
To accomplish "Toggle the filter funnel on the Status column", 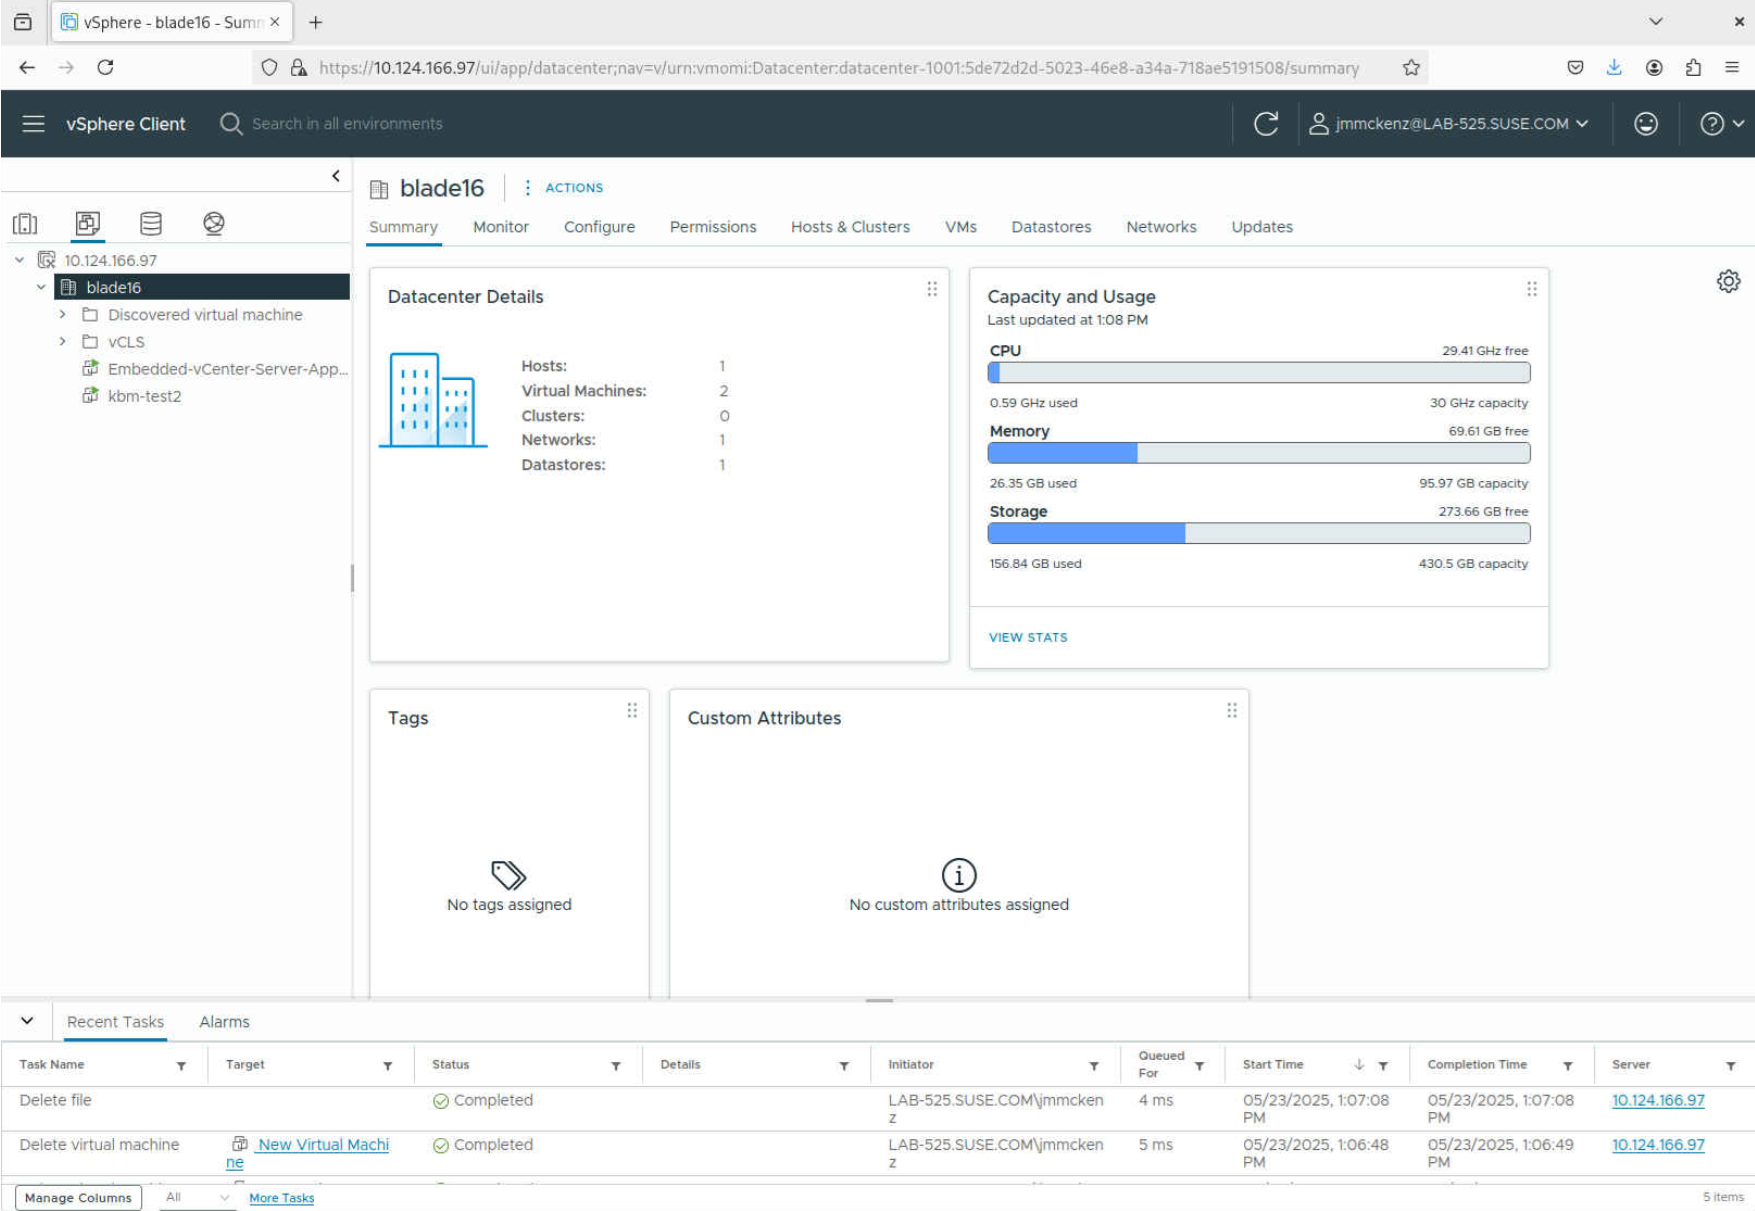I will (x=615, y=1065).
